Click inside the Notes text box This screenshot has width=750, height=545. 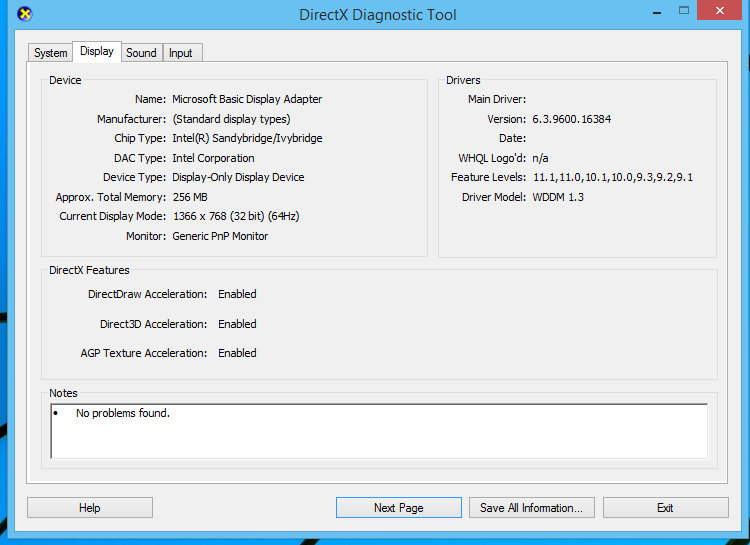tap(379, 431)
